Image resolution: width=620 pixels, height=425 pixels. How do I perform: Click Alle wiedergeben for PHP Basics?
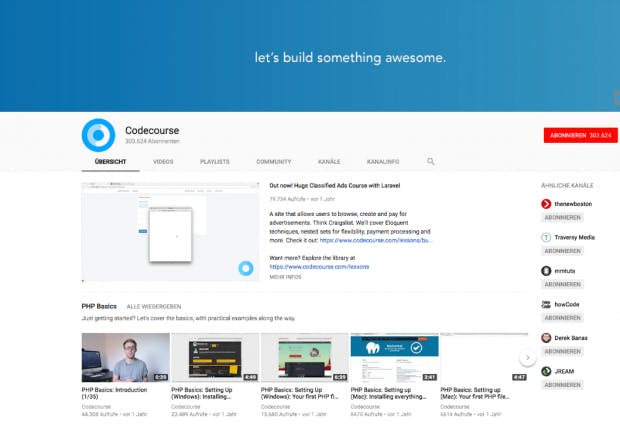click(154, 307)
